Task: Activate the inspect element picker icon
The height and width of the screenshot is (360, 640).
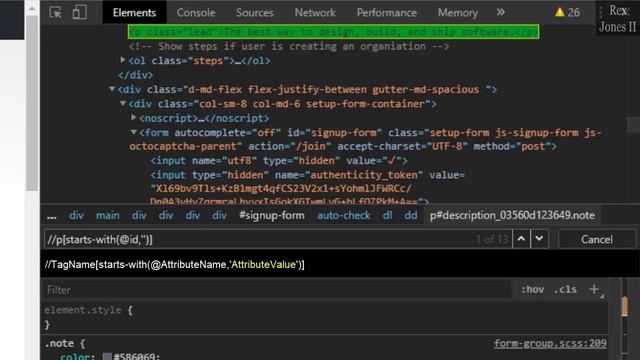Action: [x=55, y=12]
